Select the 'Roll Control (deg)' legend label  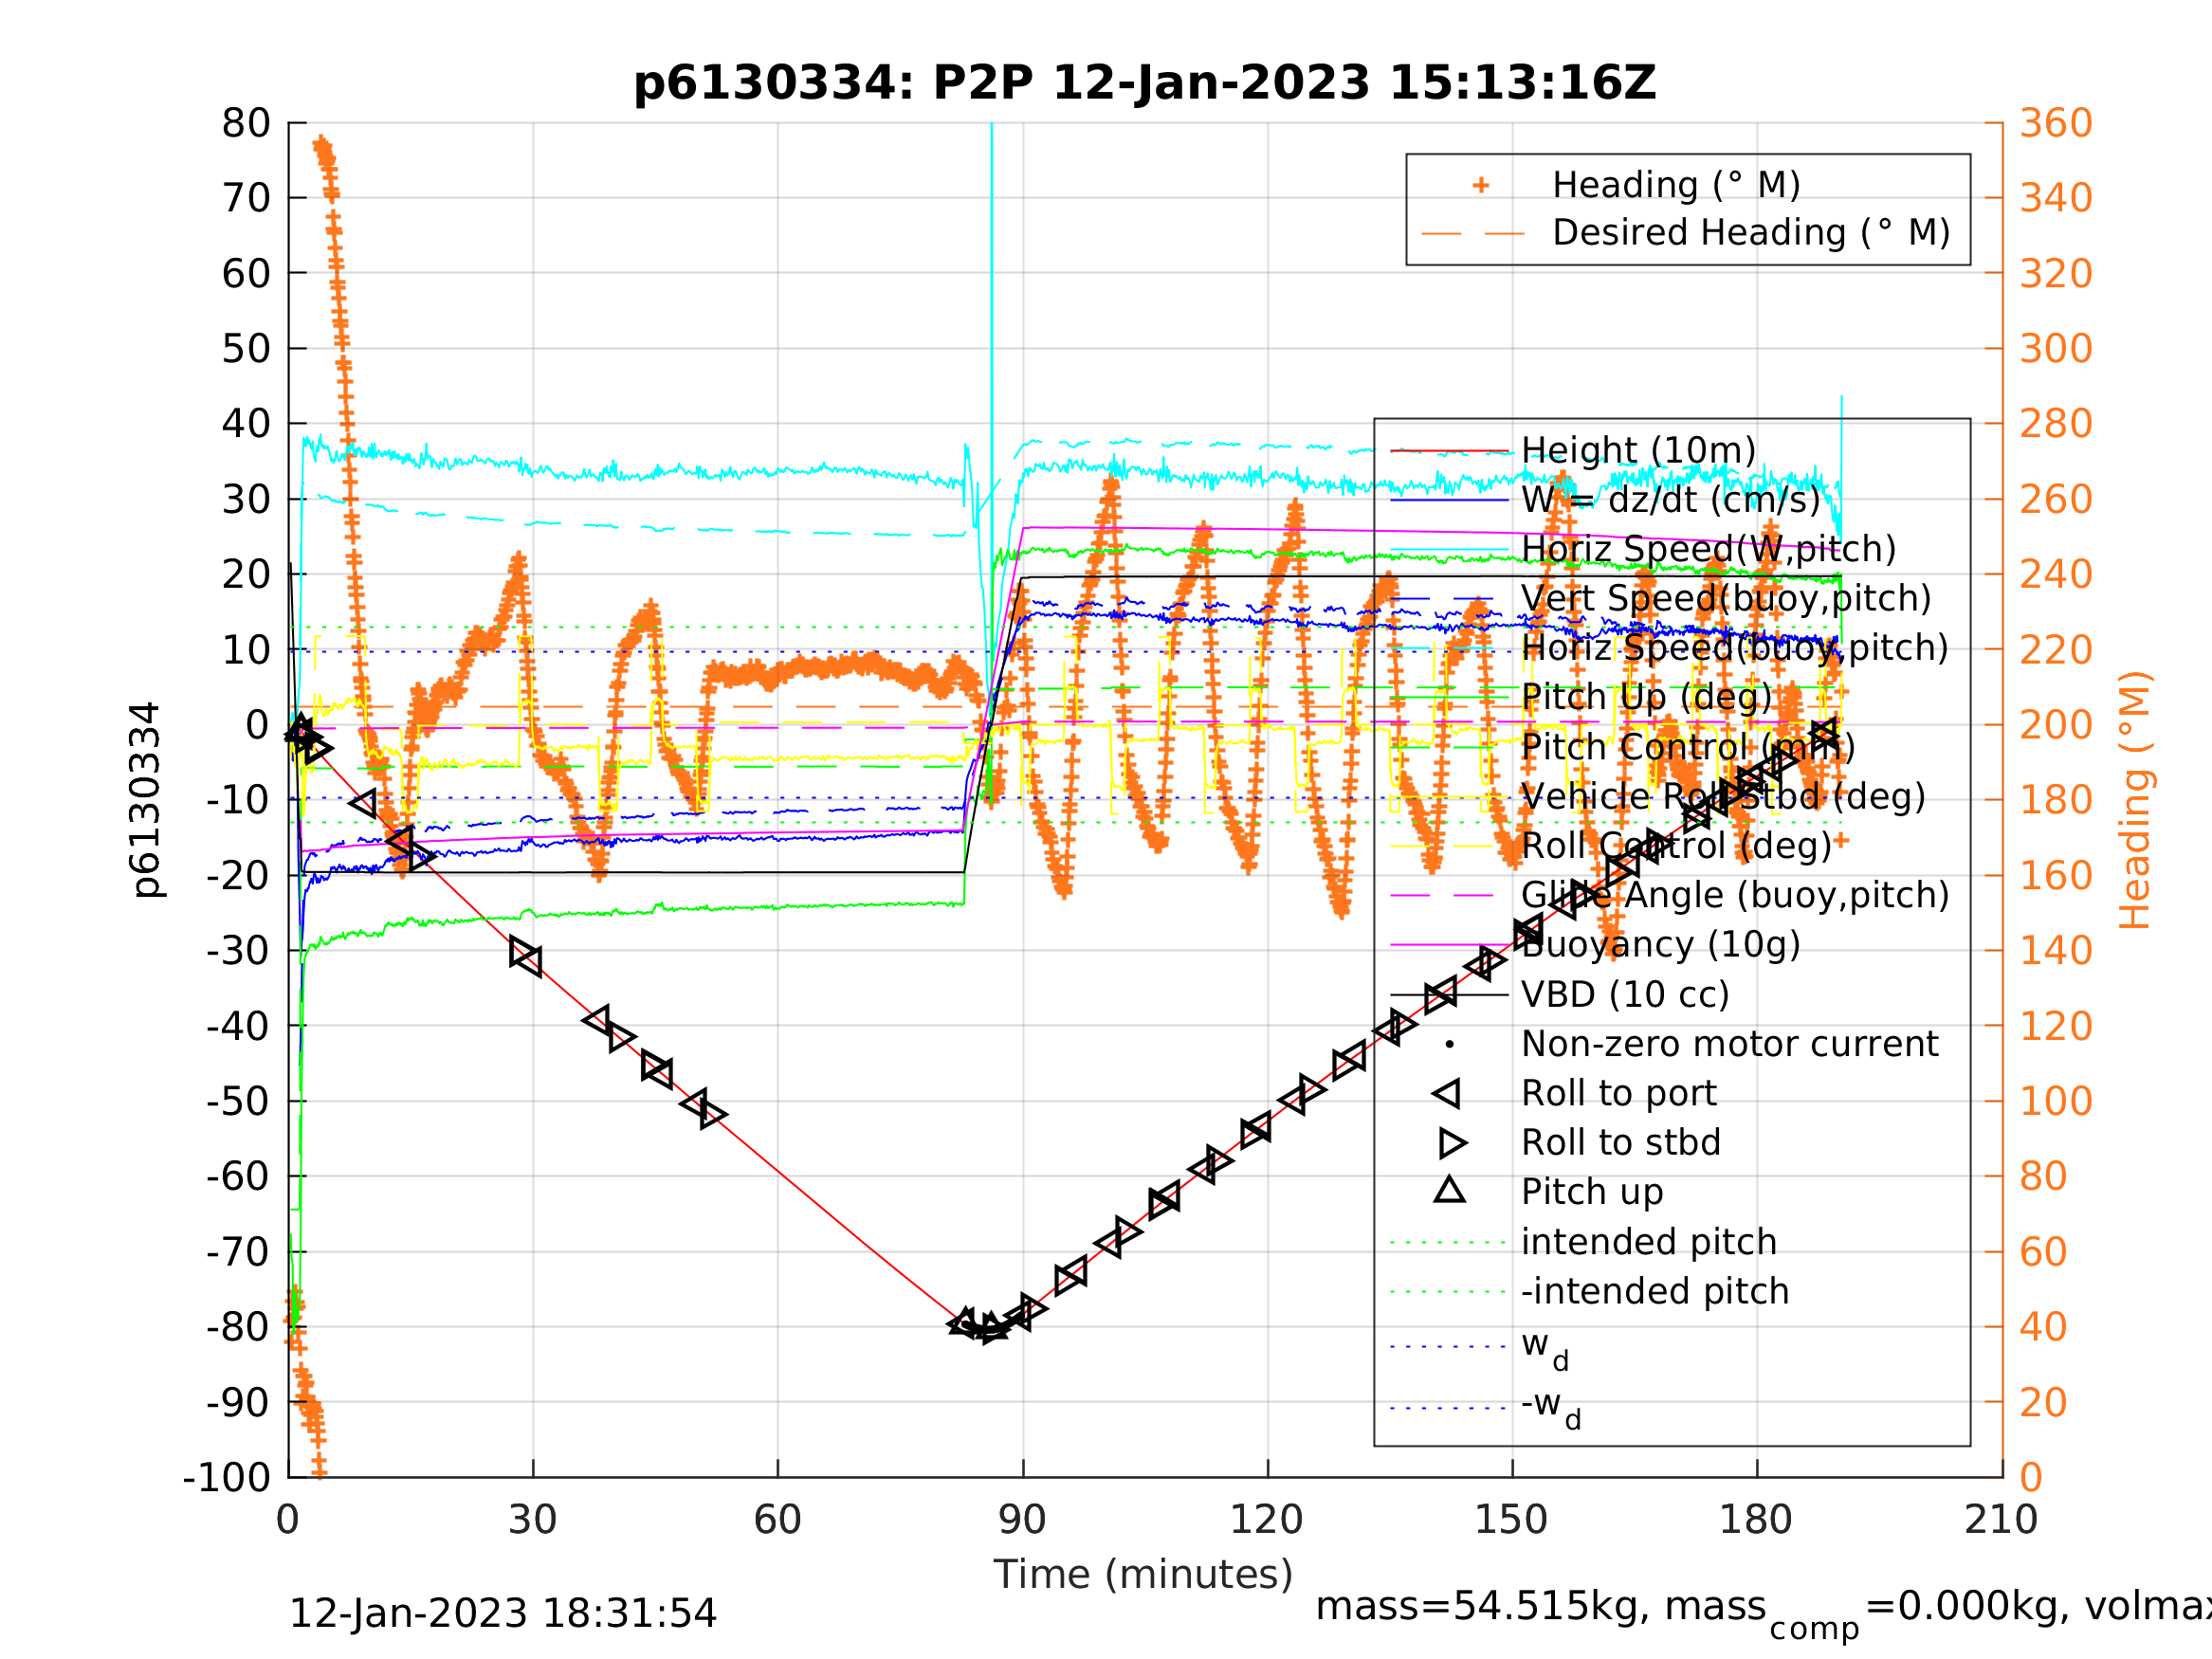tap(1677, 846)
